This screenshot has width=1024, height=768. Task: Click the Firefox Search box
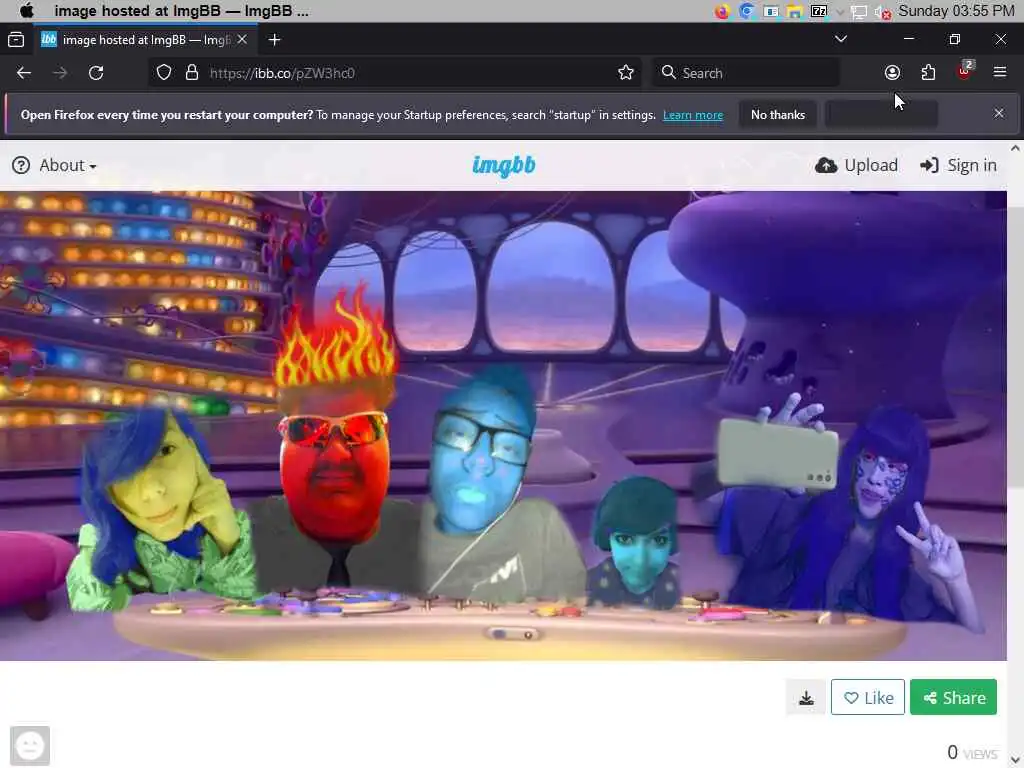point(746,72)
